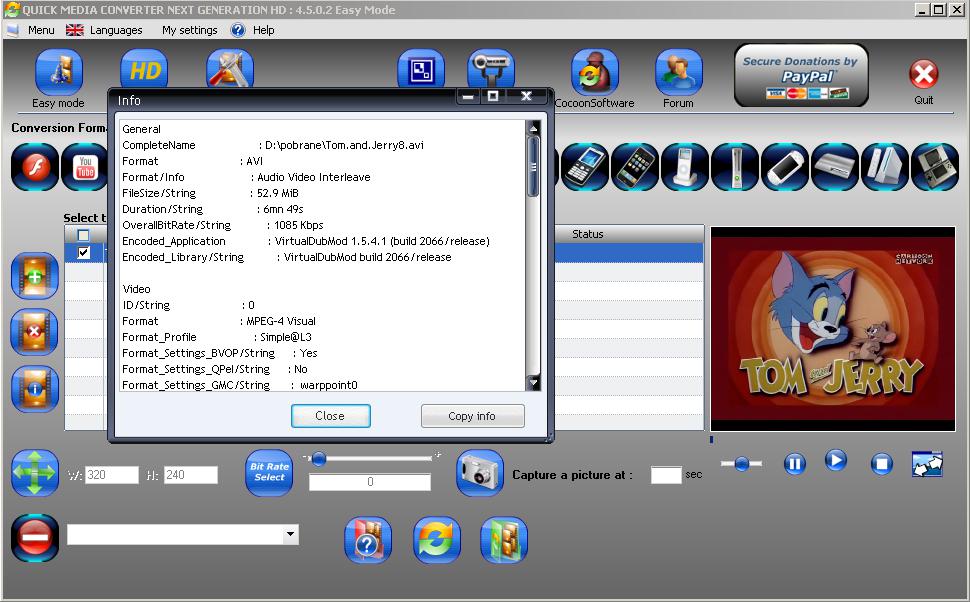Click the red no-entry stop icon
Viewport: 970px width, 602px height.
click(35, 538)
